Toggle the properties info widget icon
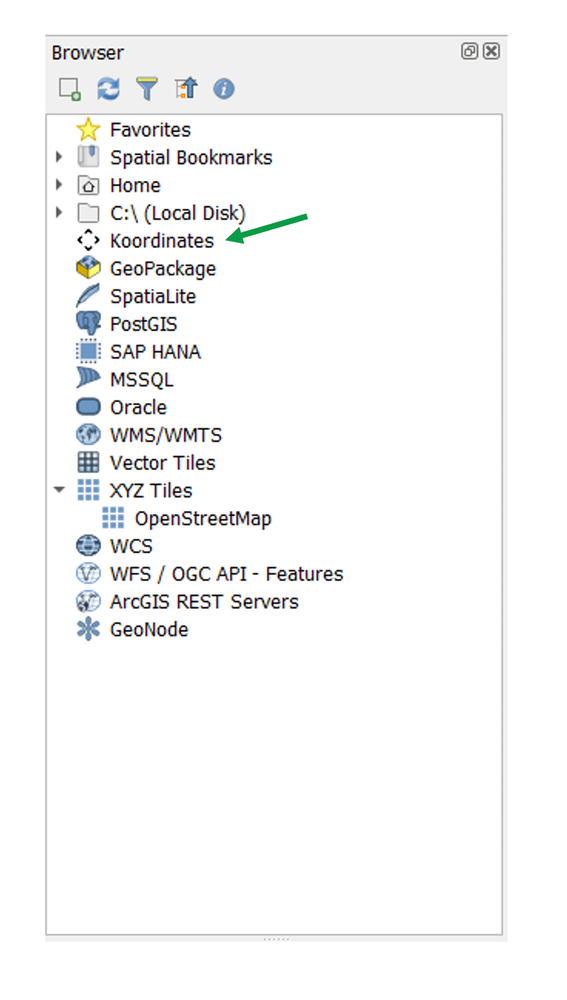The width and height of the screenshot is (567, 1000). click(224, 89)
